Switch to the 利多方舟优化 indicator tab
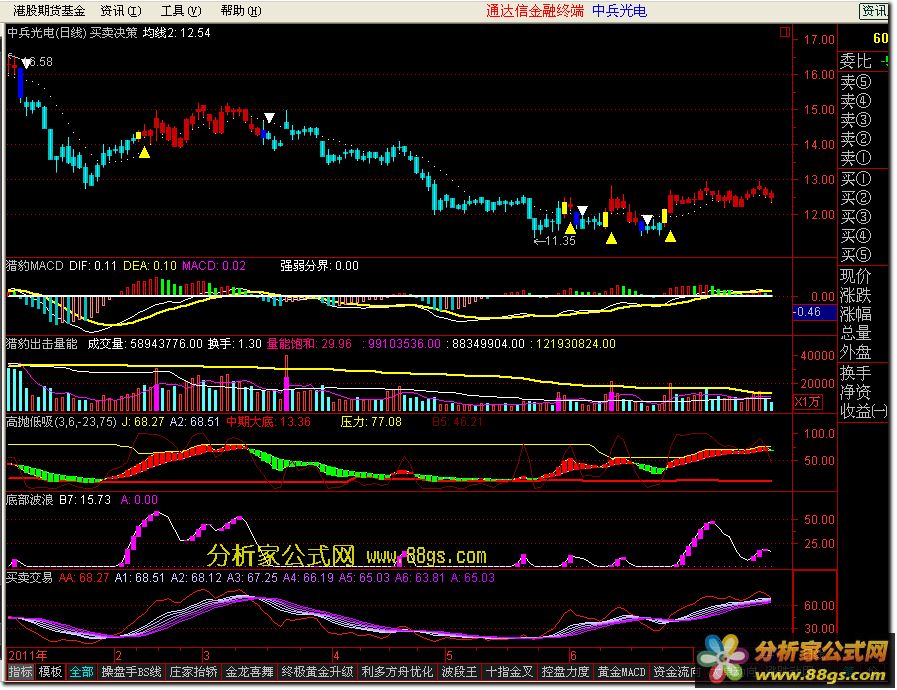Image resolution: width=897 pixels, height=690 pixels. [x=397, y=672]
